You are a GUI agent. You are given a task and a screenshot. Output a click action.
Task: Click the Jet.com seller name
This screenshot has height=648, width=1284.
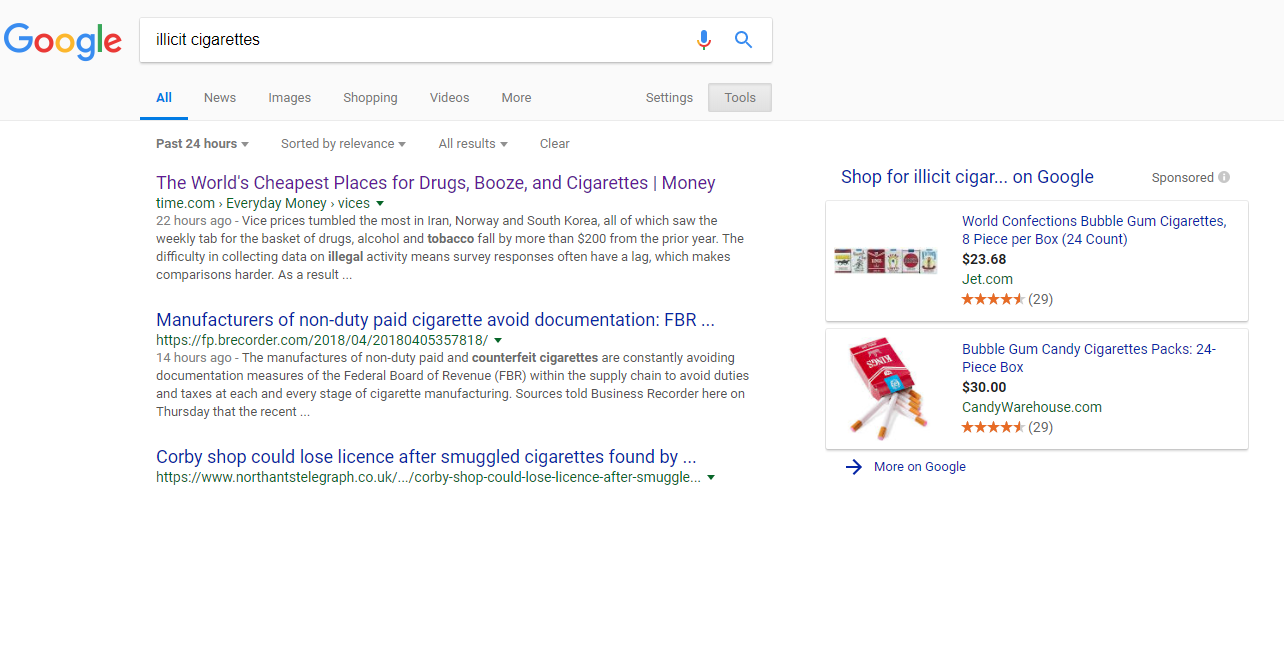point(987,279)
